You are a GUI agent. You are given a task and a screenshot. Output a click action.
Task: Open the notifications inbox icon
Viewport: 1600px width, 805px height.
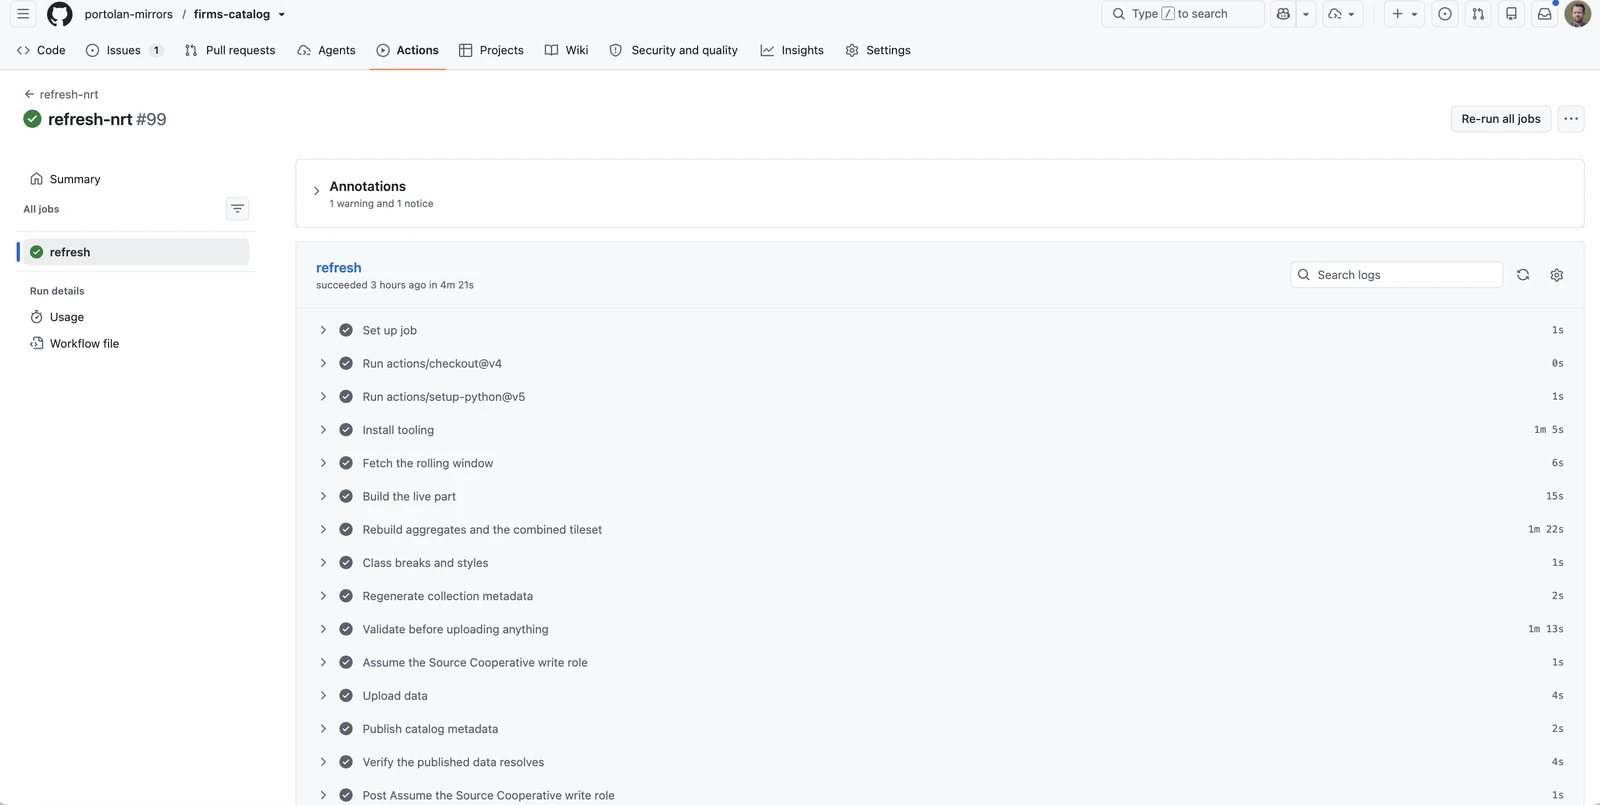click(1544, 14)
